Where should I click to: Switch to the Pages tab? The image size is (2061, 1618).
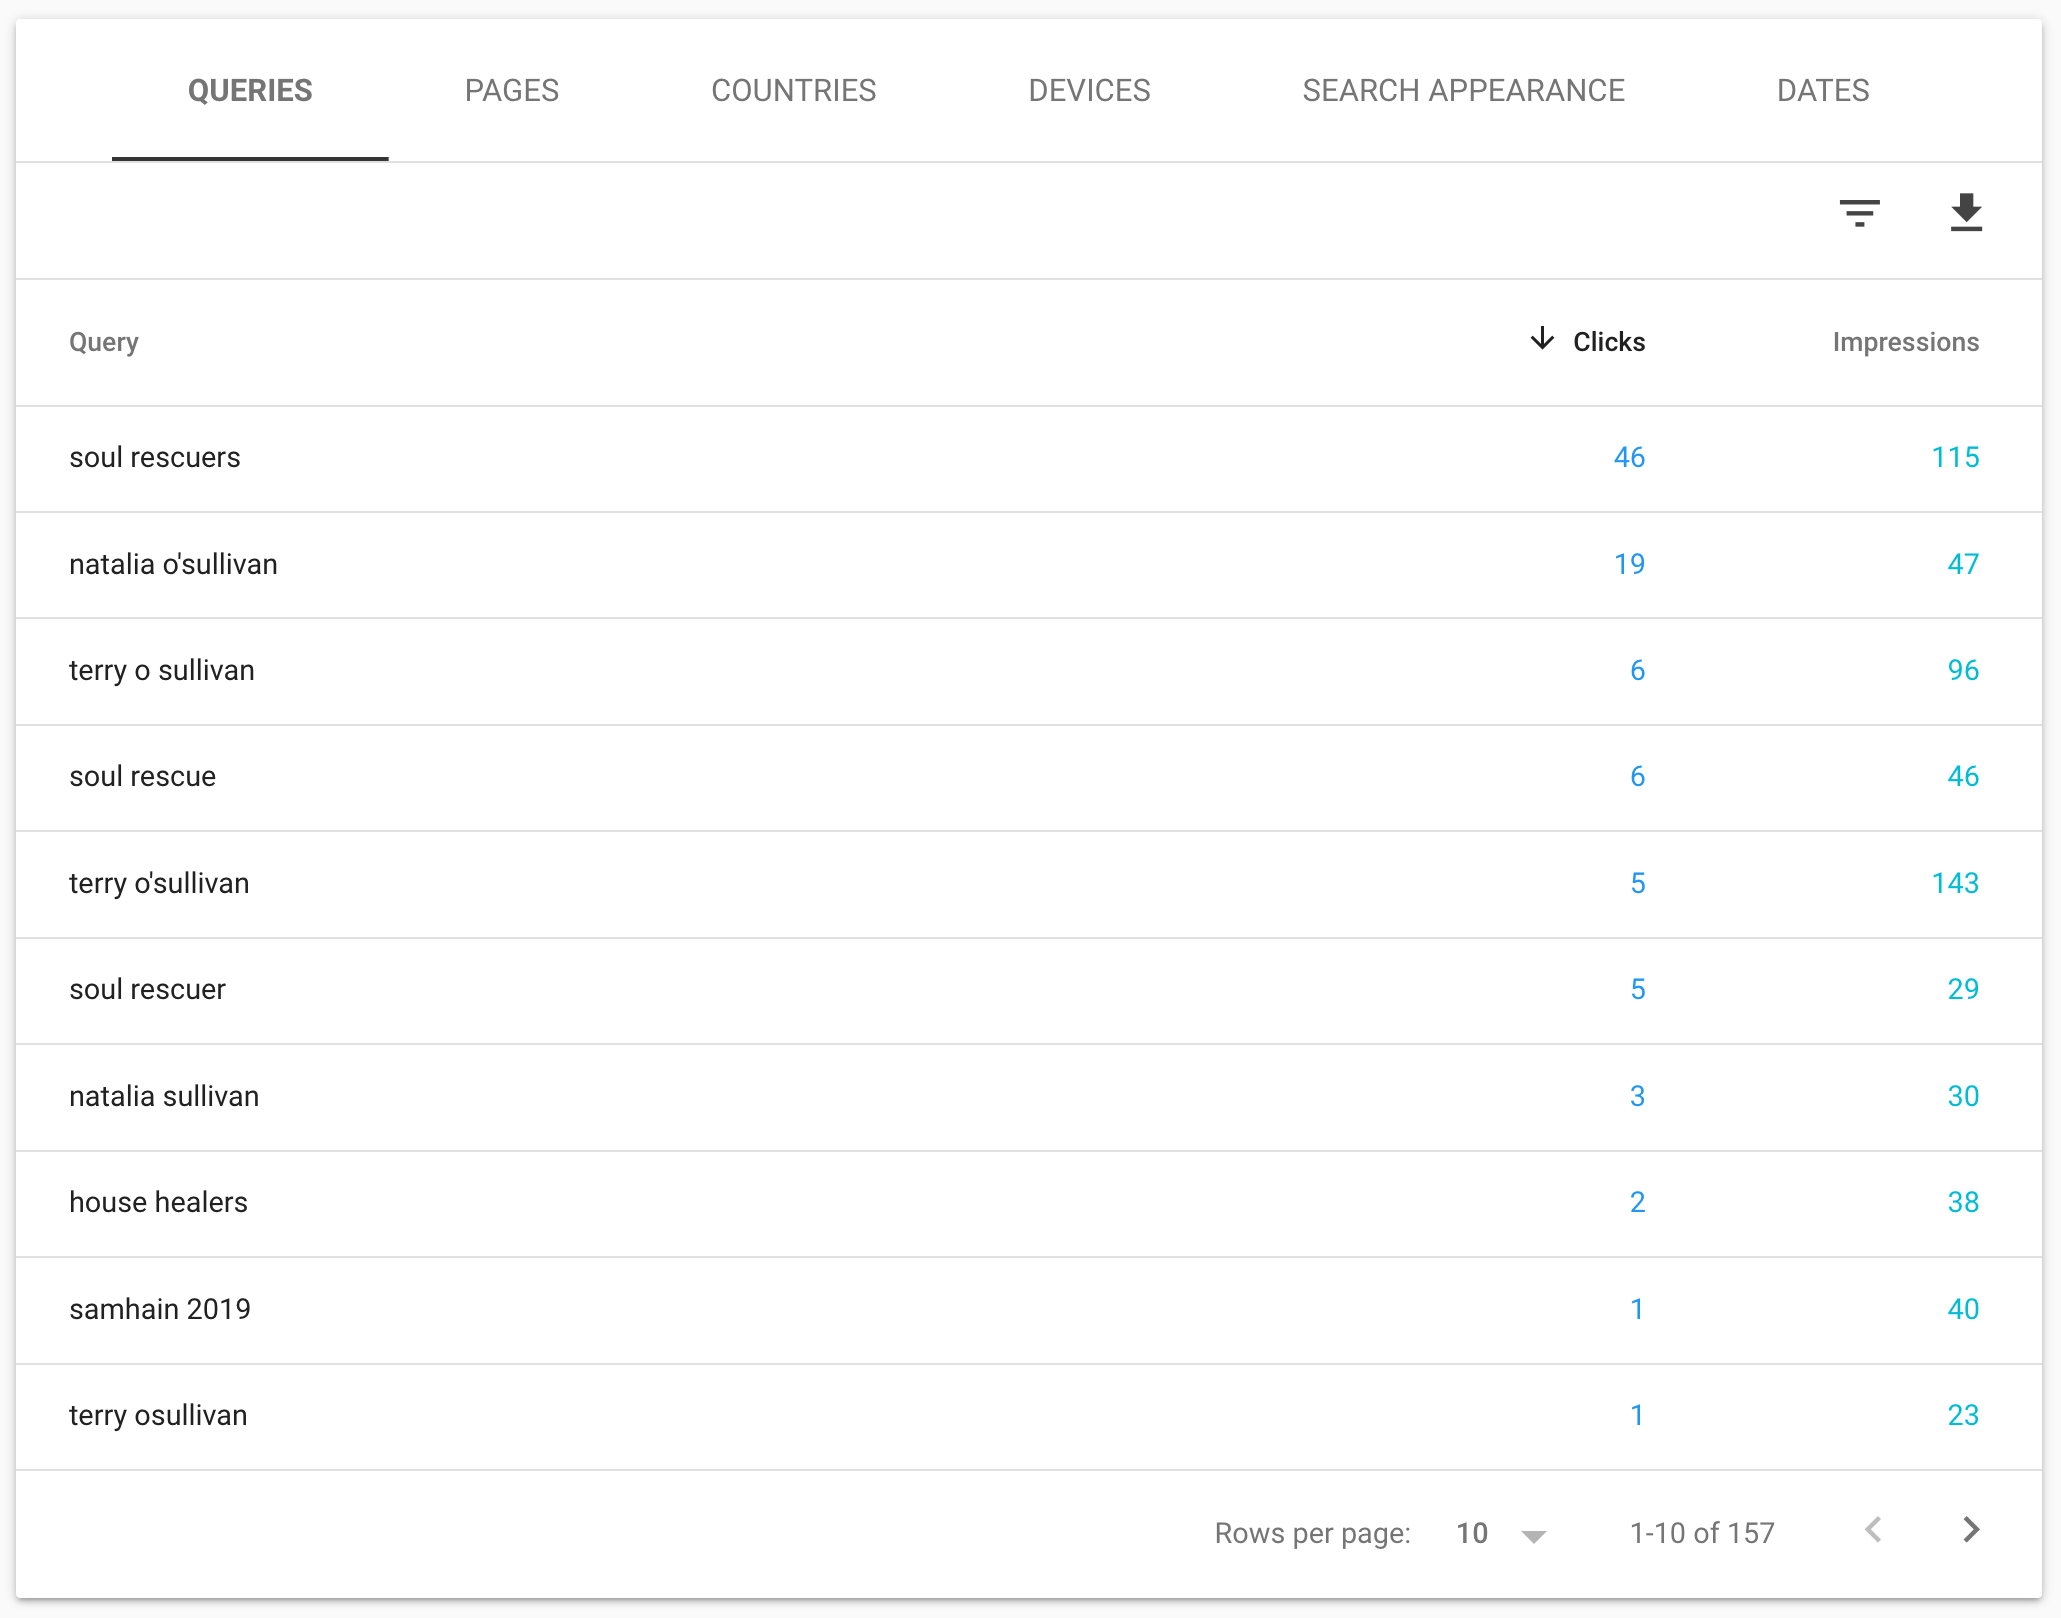512,91
